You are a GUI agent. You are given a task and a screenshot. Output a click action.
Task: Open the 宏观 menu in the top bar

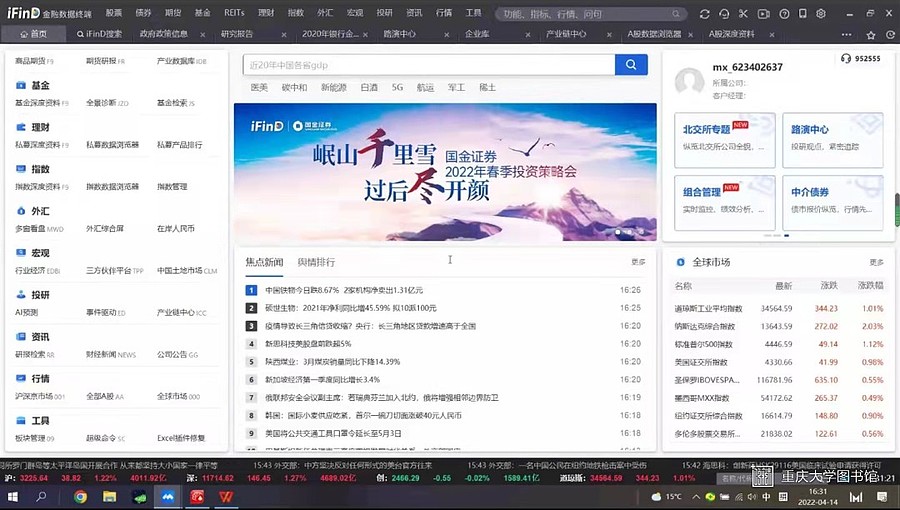point(355,13)
